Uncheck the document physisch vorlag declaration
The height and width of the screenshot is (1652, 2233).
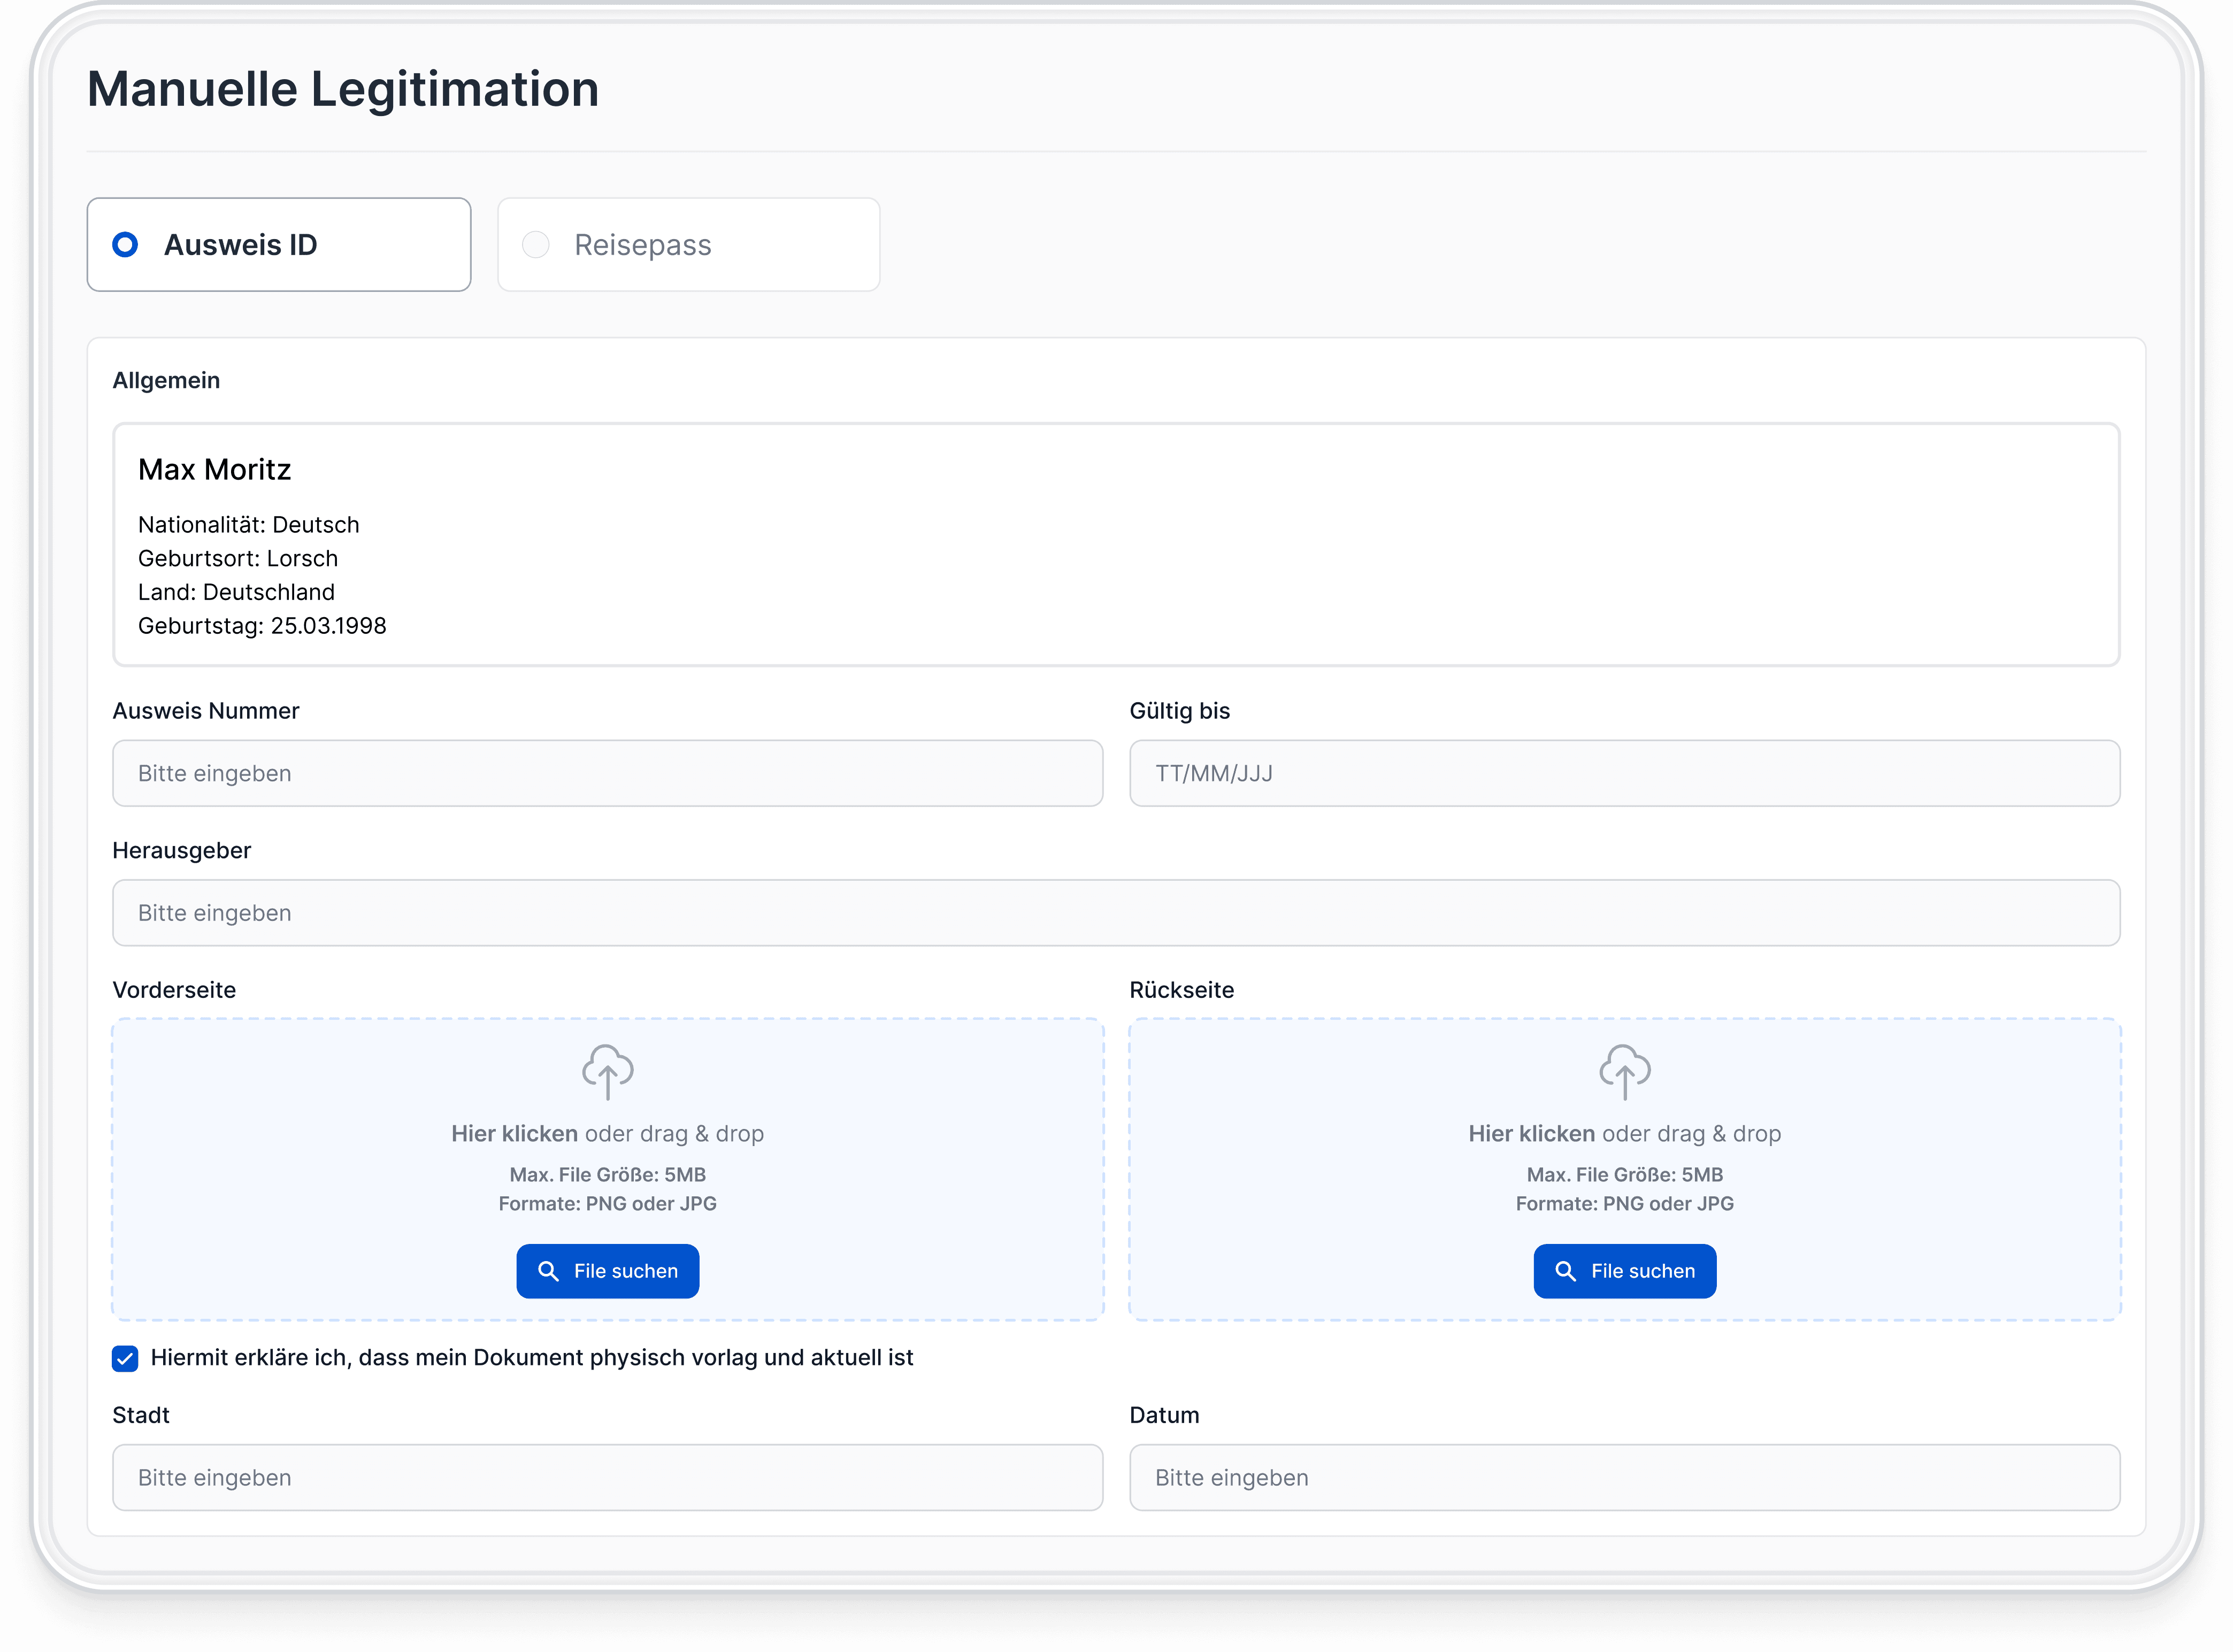(125, 1358)
